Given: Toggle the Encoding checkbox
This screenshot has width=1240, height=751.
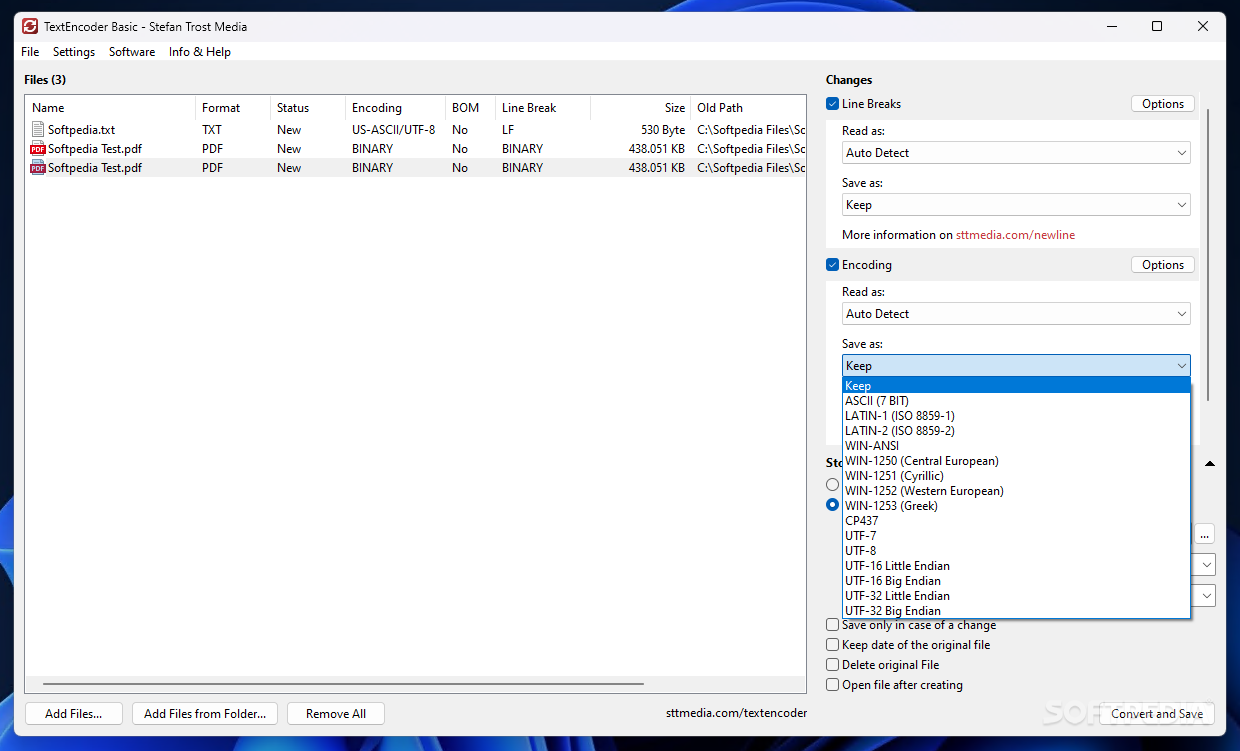Looking at the screenshot, I should [x=832, y=265].
